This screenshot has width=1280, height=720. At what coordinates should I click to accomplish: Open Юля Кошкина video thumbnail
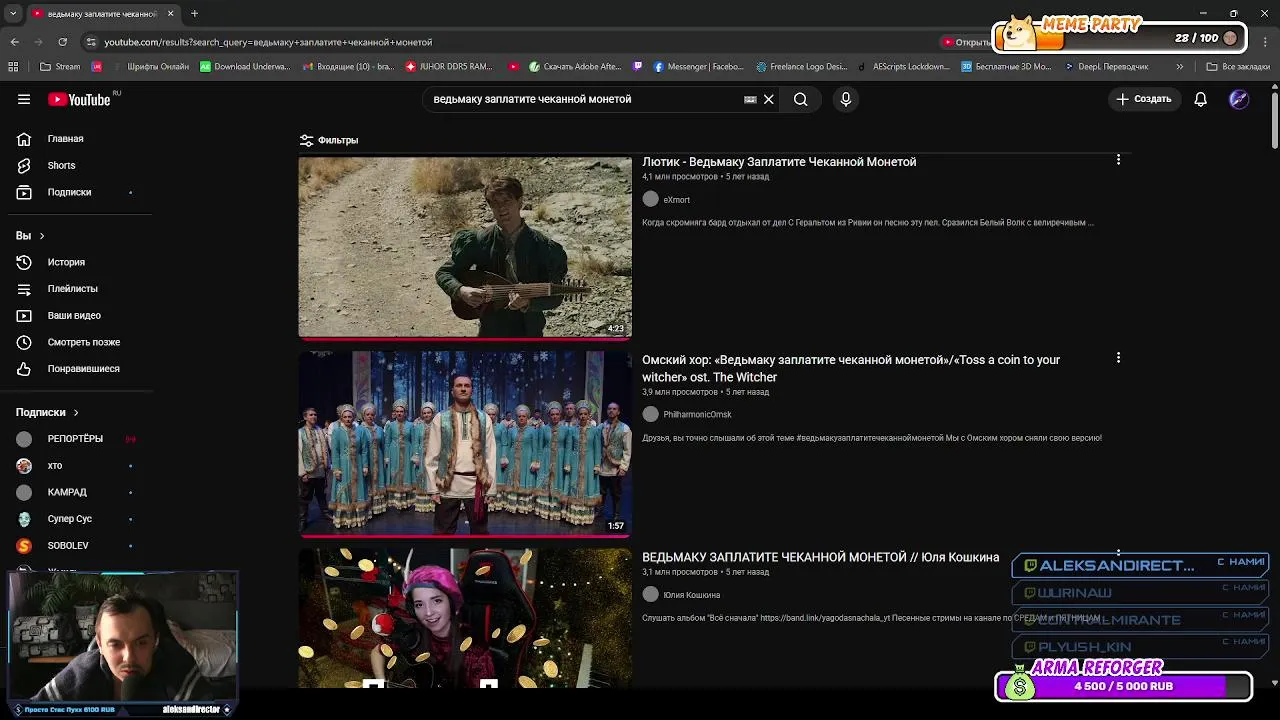click(x=465, y=618)
